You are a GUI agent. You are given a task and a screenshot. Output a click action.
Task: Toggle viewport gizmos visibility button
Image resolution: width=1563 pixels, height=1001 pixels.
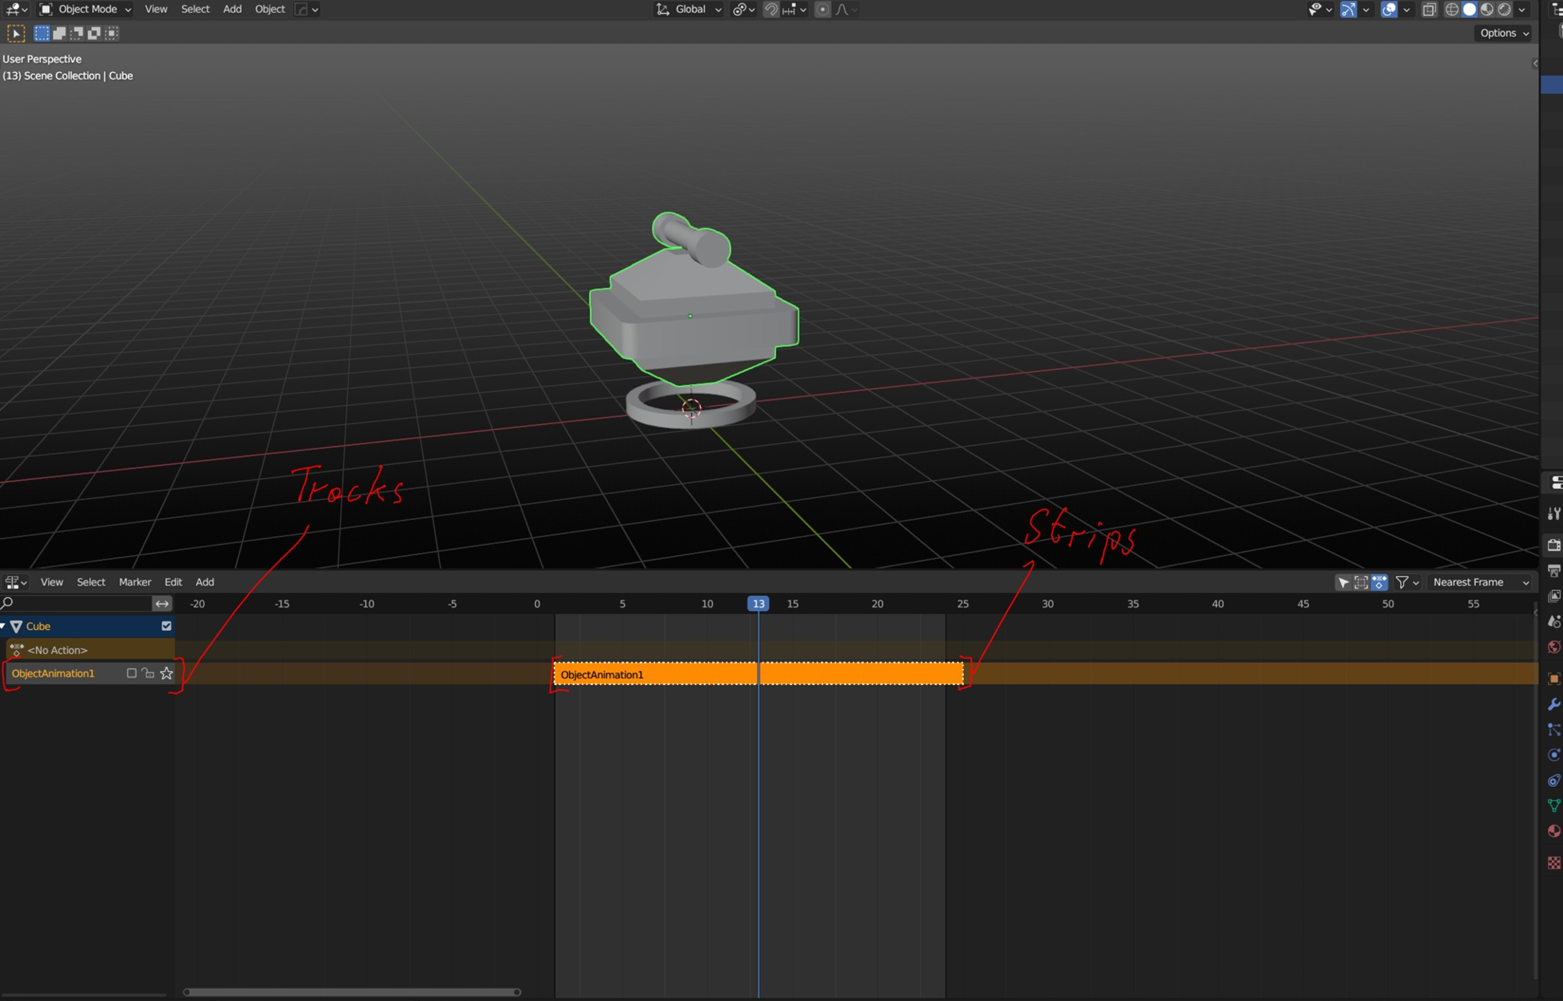(1349, 9)
